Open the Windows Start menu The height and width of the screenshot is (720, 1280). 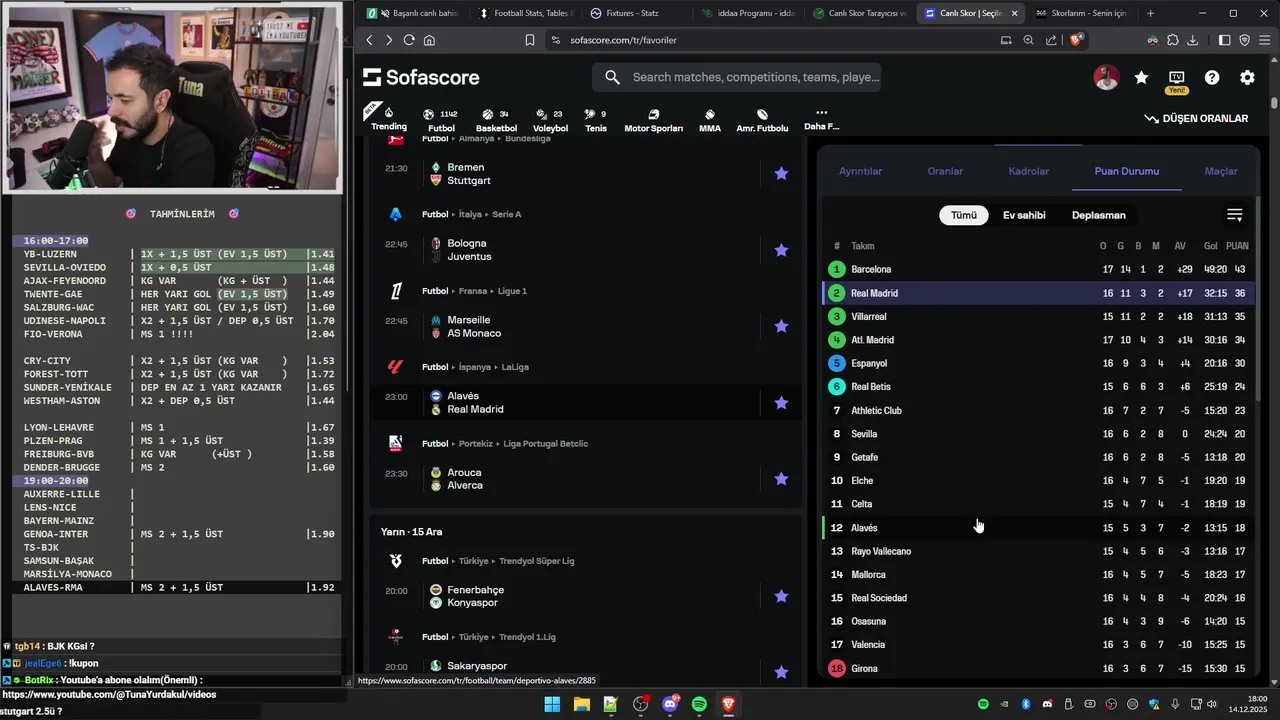(552, 704)
